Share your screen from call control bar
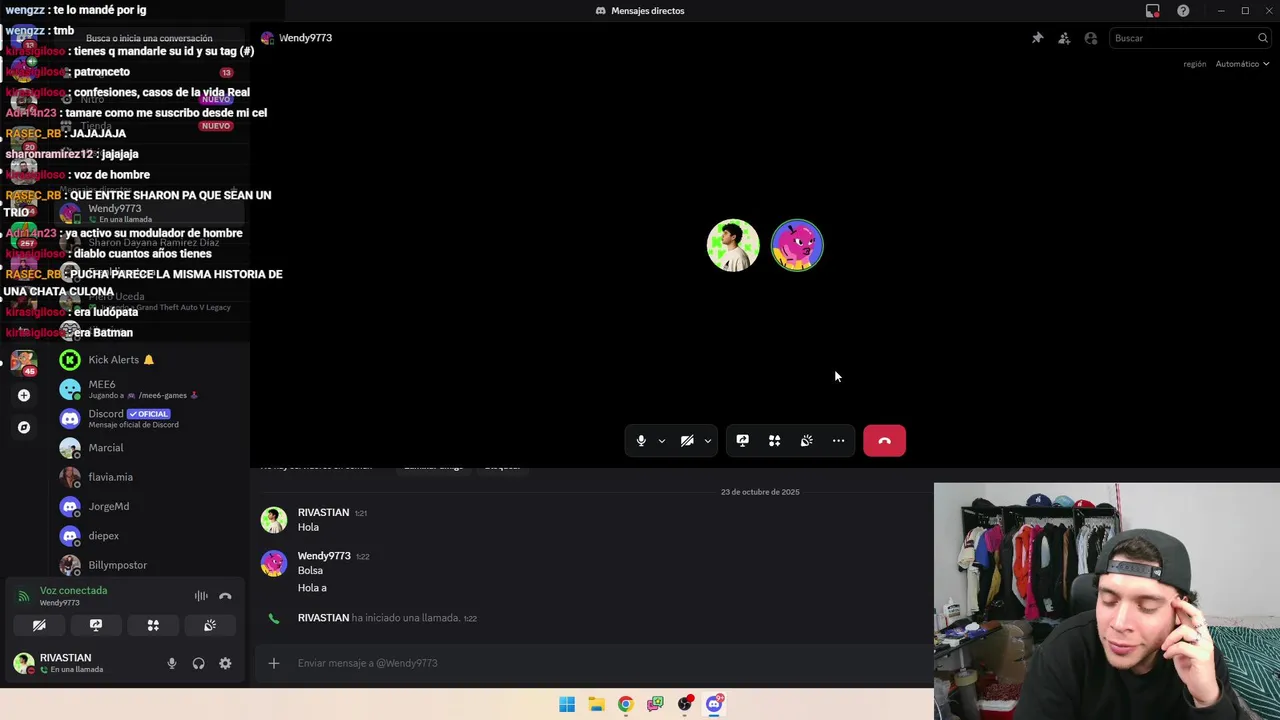1280x720 pixels. click(743, 441)
